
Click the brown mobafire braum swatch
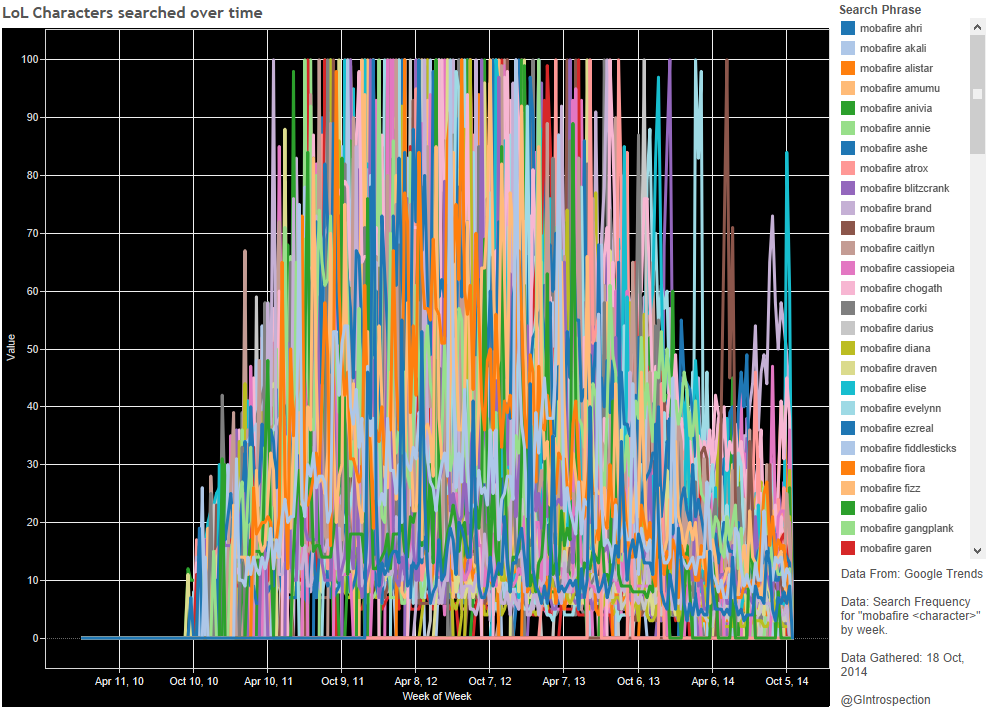848,229
